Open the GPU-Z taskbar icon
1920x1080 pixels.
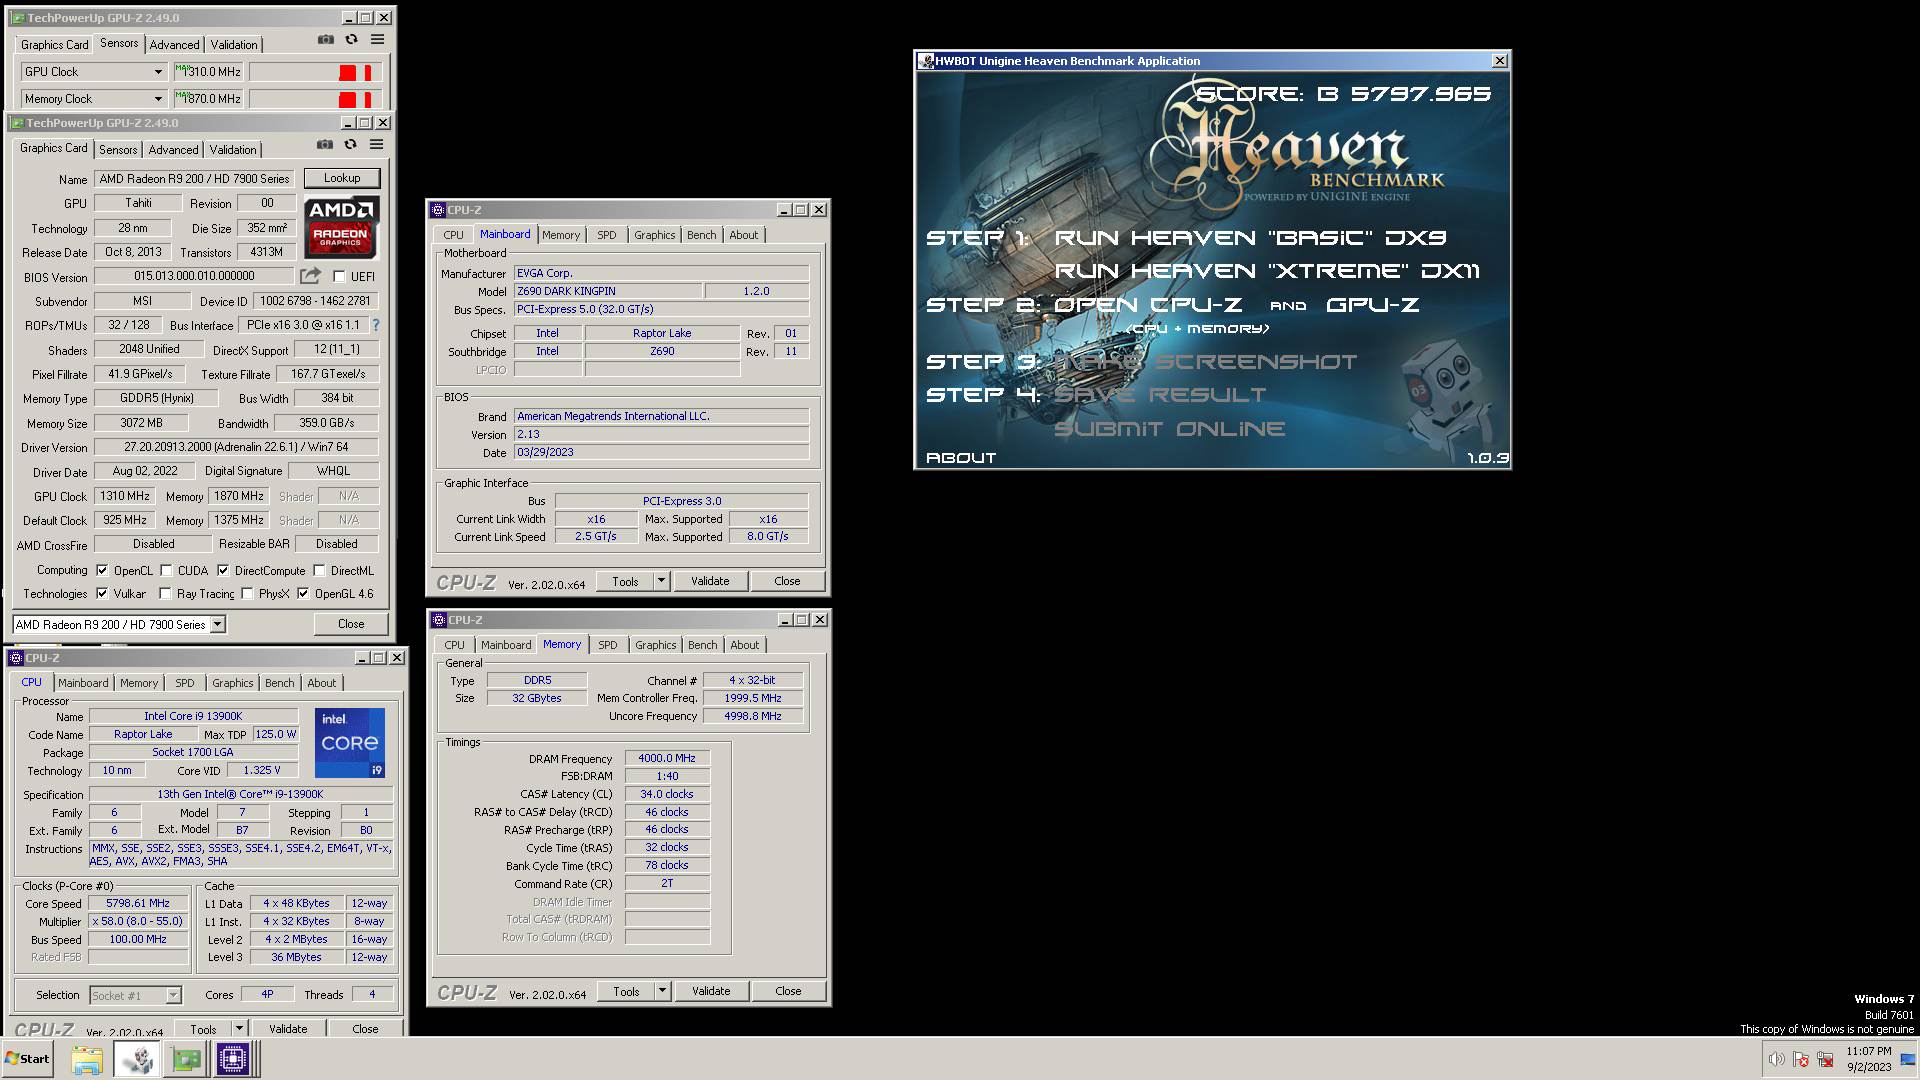coord(186,1059)
